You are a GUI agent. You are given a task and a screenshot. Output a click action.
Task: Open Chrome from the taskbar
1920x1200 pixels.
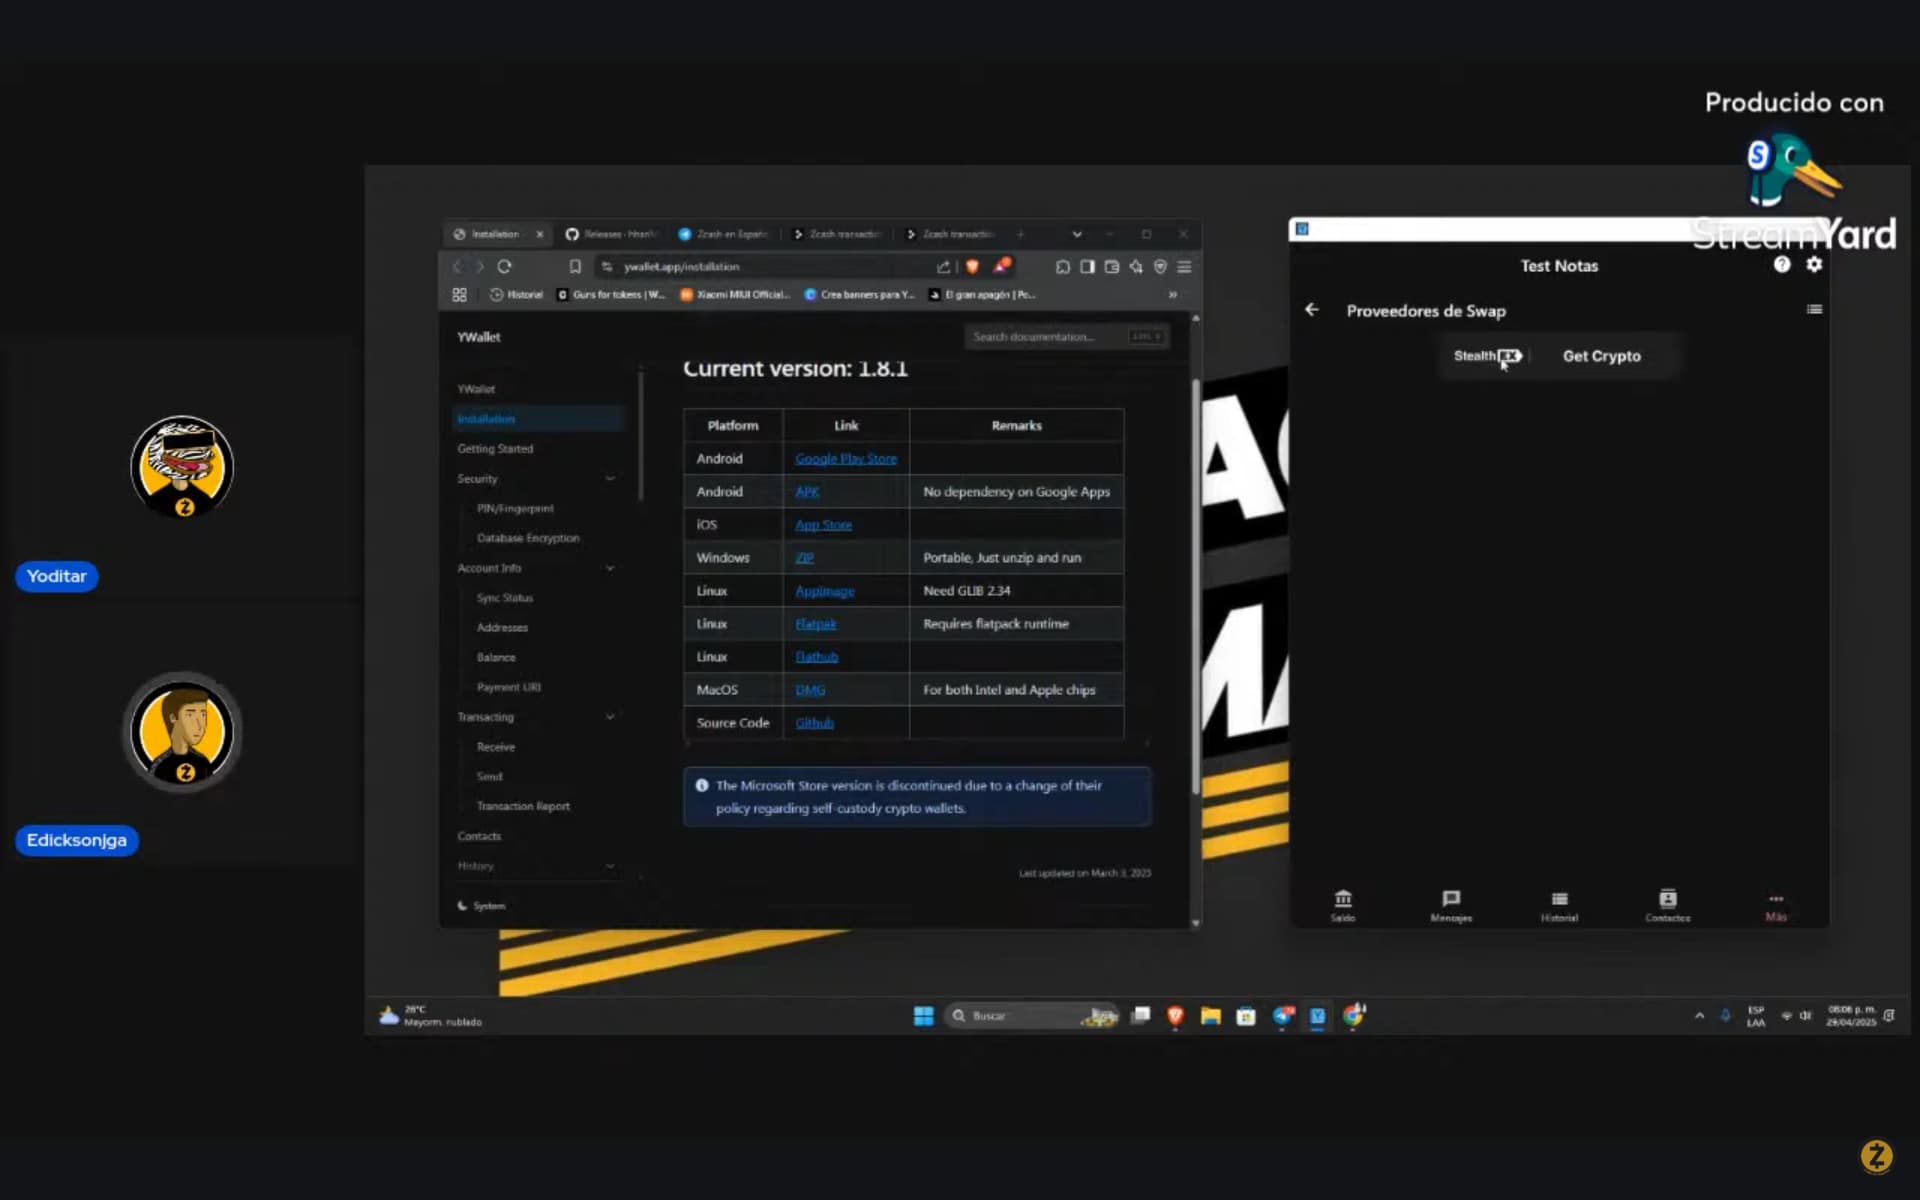tap(1354, 1016)
